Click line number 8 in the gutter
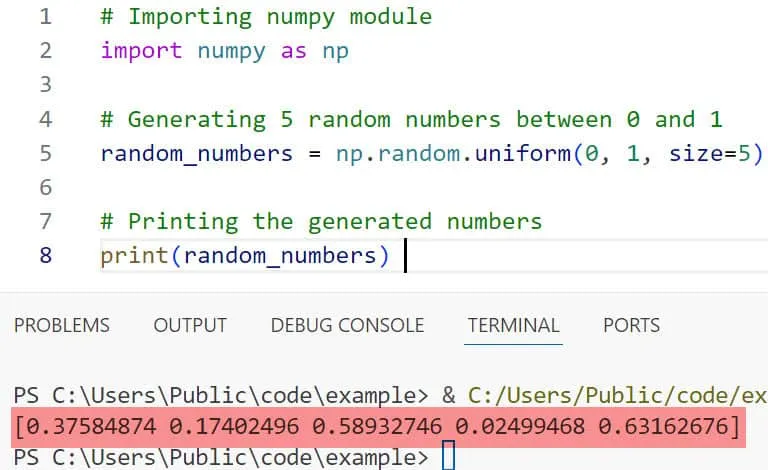Image resolution: width=768 pixels, height=470 pixels. pyautogui.click(x=46, y=256)
